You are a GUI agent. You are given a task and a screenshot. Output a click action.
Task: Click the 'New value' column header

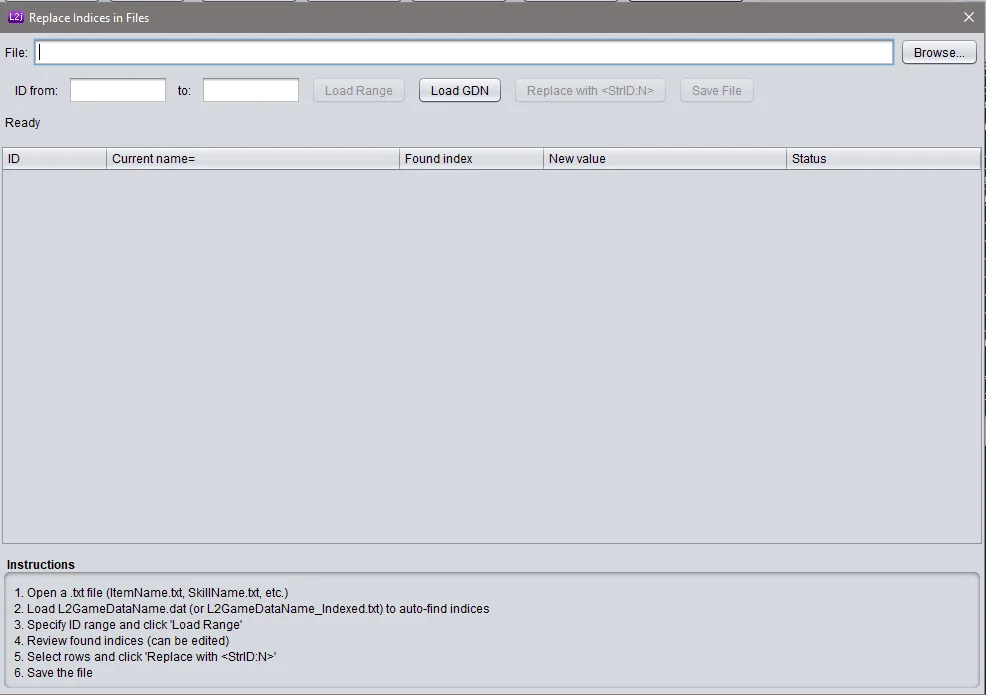point(665,158)
